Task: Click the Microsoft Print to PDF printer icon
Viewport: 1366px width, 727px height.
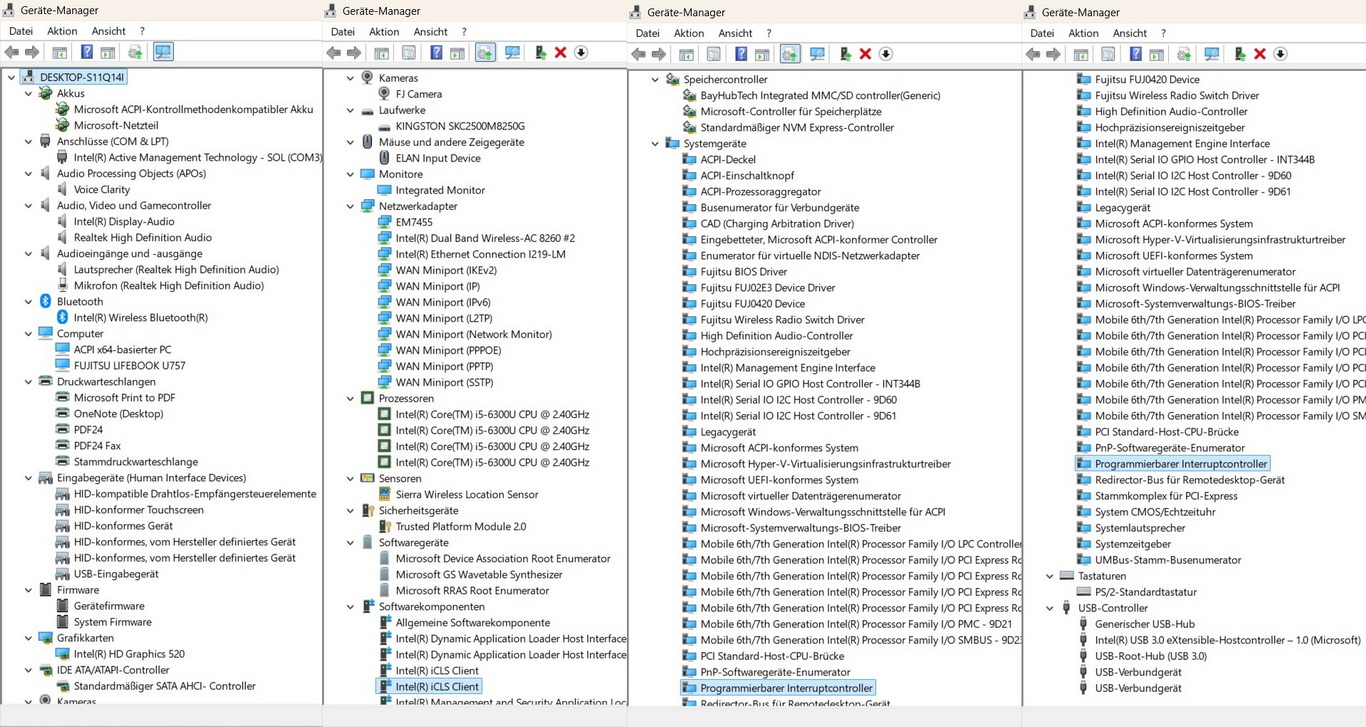Action: (62, 398)
